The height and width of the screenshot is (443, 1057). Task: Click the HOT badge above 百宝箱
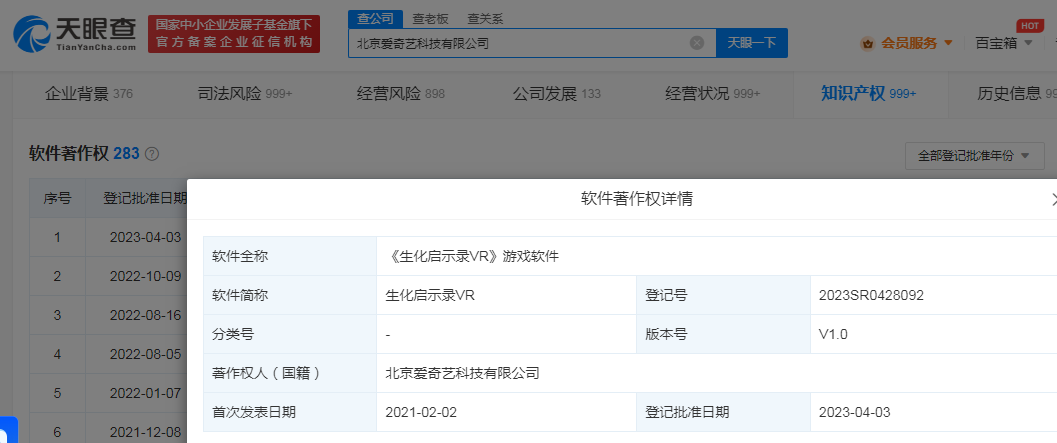click(1029, 26)
